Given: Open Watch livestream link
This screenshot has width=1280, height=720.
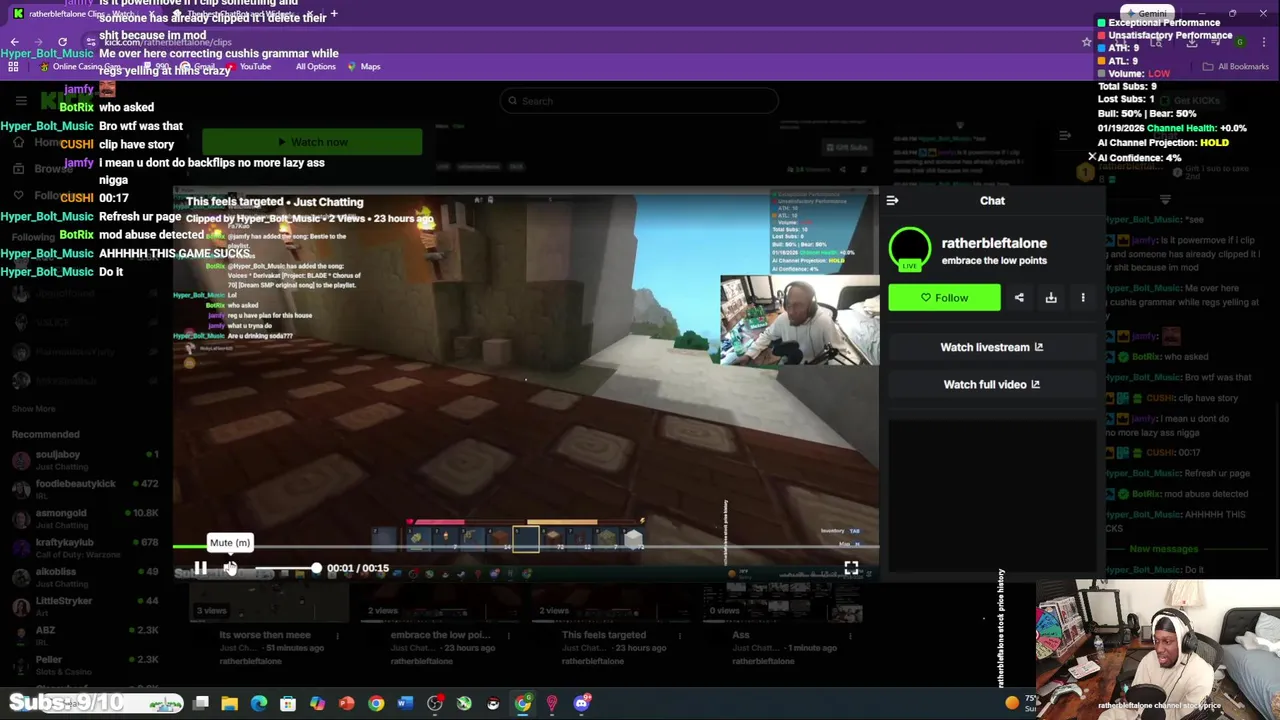Looking at the screenshot, I should (992, 347).
